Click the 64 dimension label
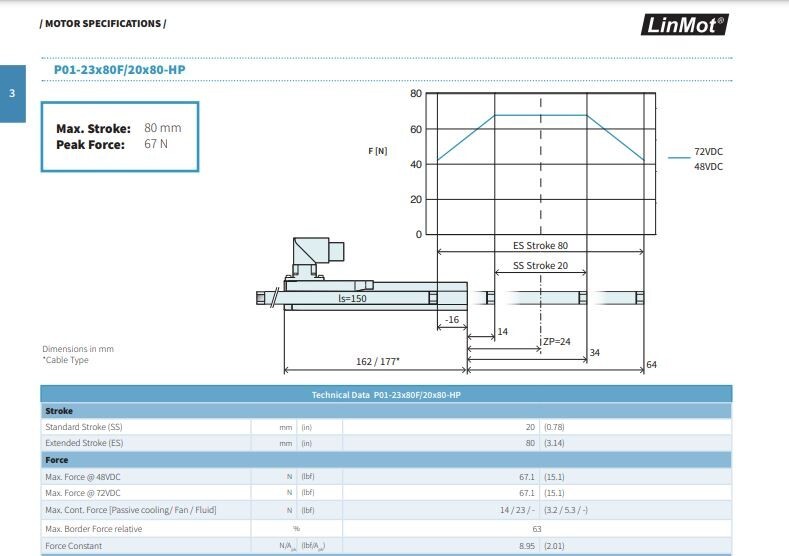The height and width of the screenshot is (556, 789). point(652,364)
